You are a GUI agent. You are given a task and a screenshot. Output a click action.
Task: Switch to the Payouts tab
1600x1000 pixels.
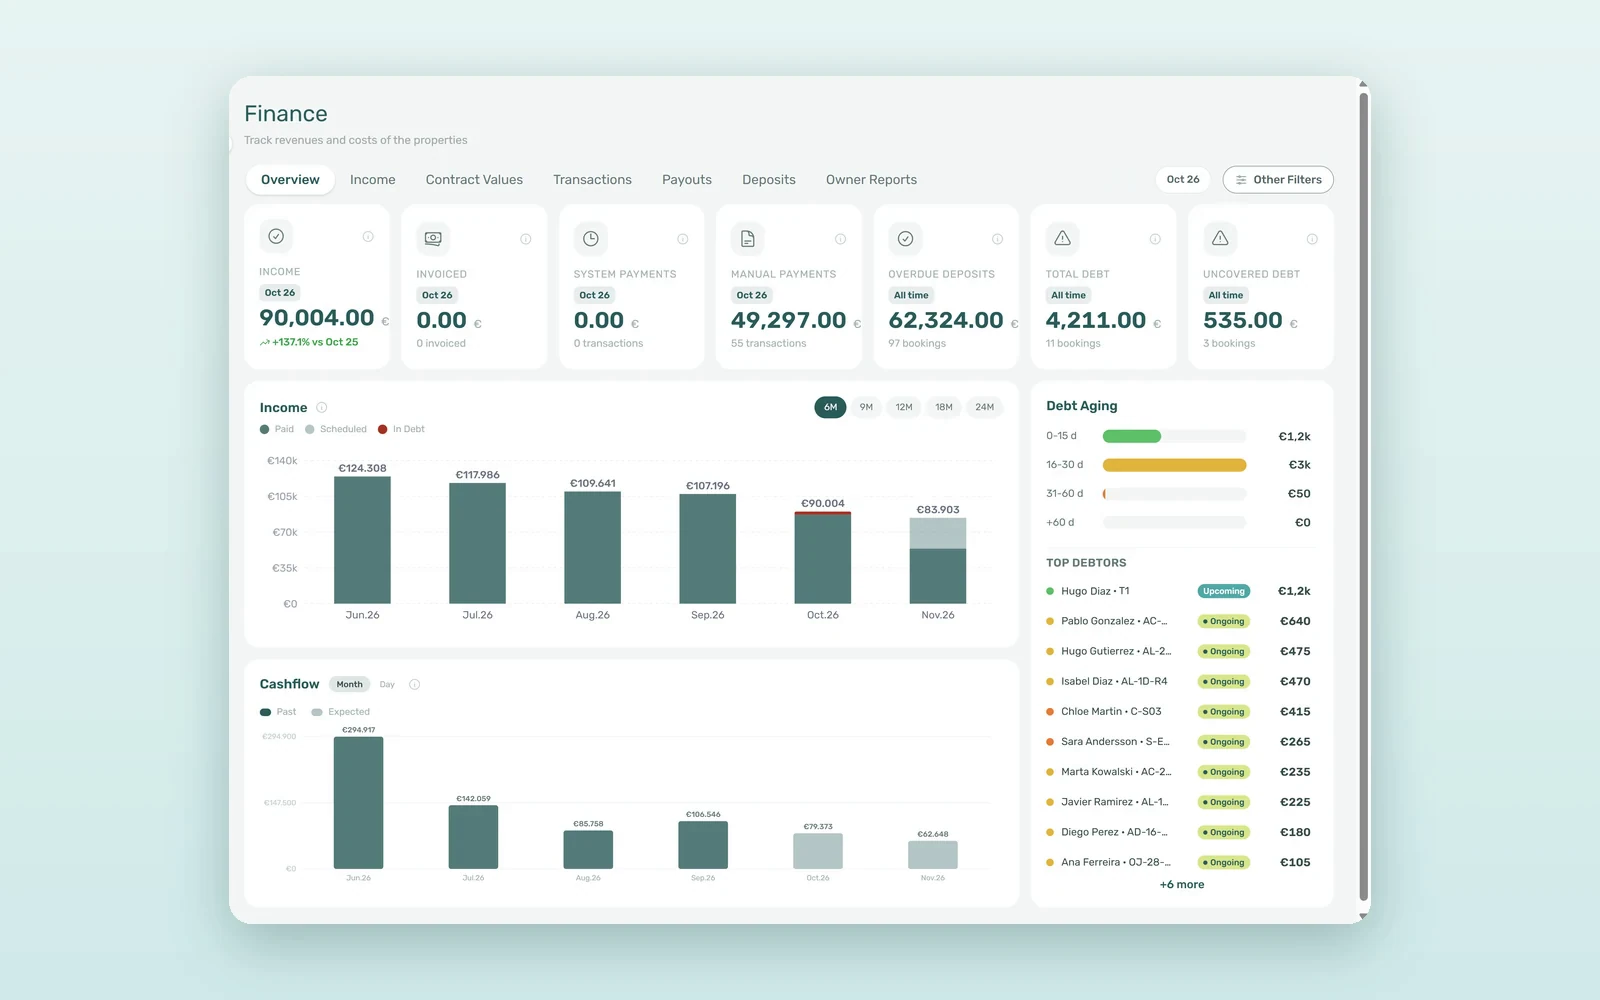687,180
